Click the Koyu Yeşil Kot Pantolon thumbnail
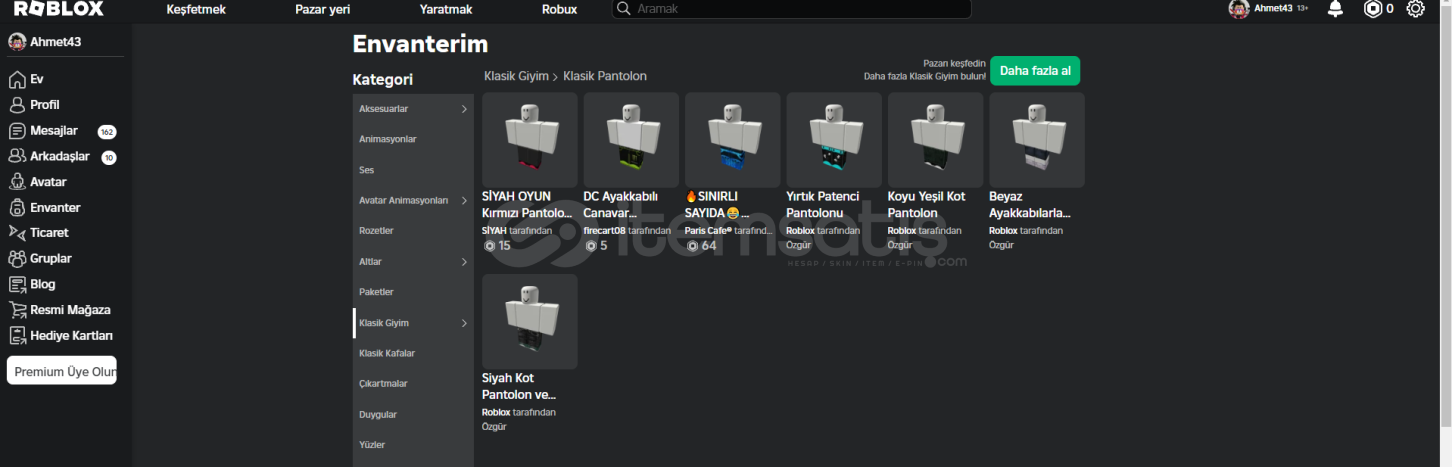1452x467 pixels. (935, 140)
